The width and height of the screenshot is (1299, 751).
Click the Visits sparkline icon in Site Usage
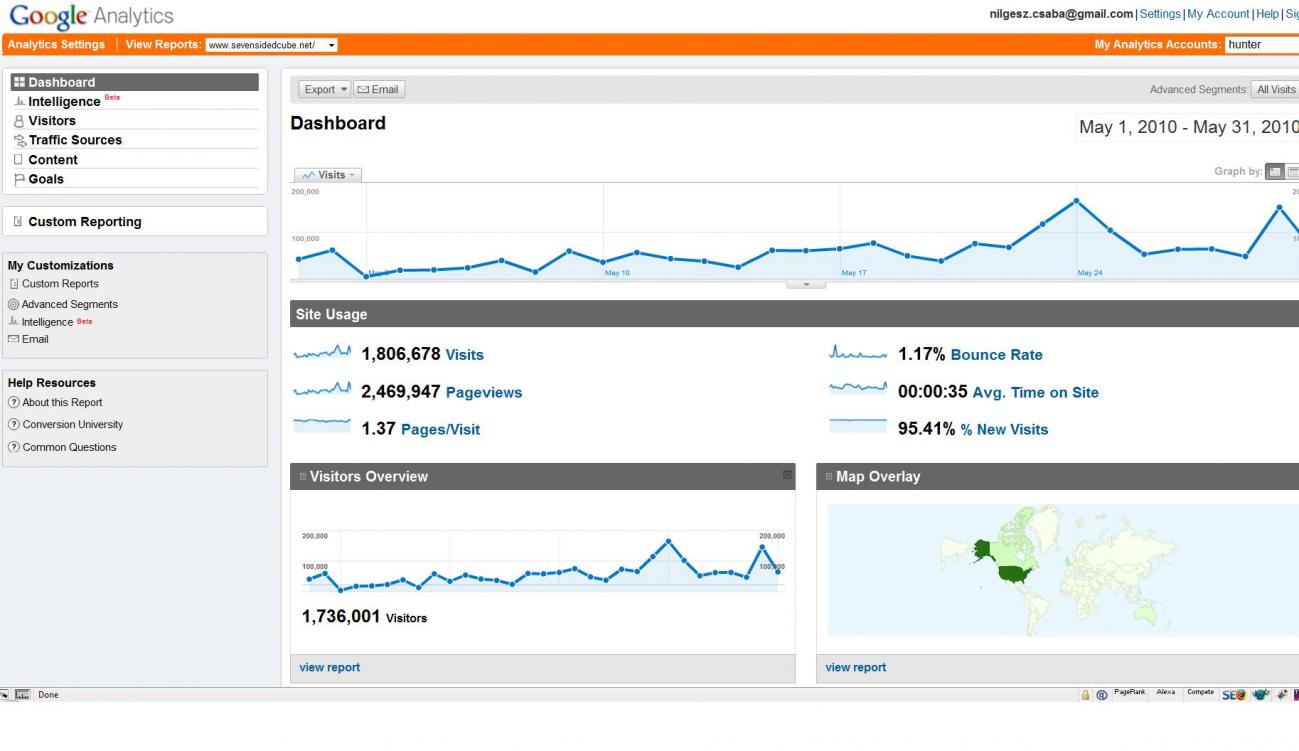click(323, 353)
